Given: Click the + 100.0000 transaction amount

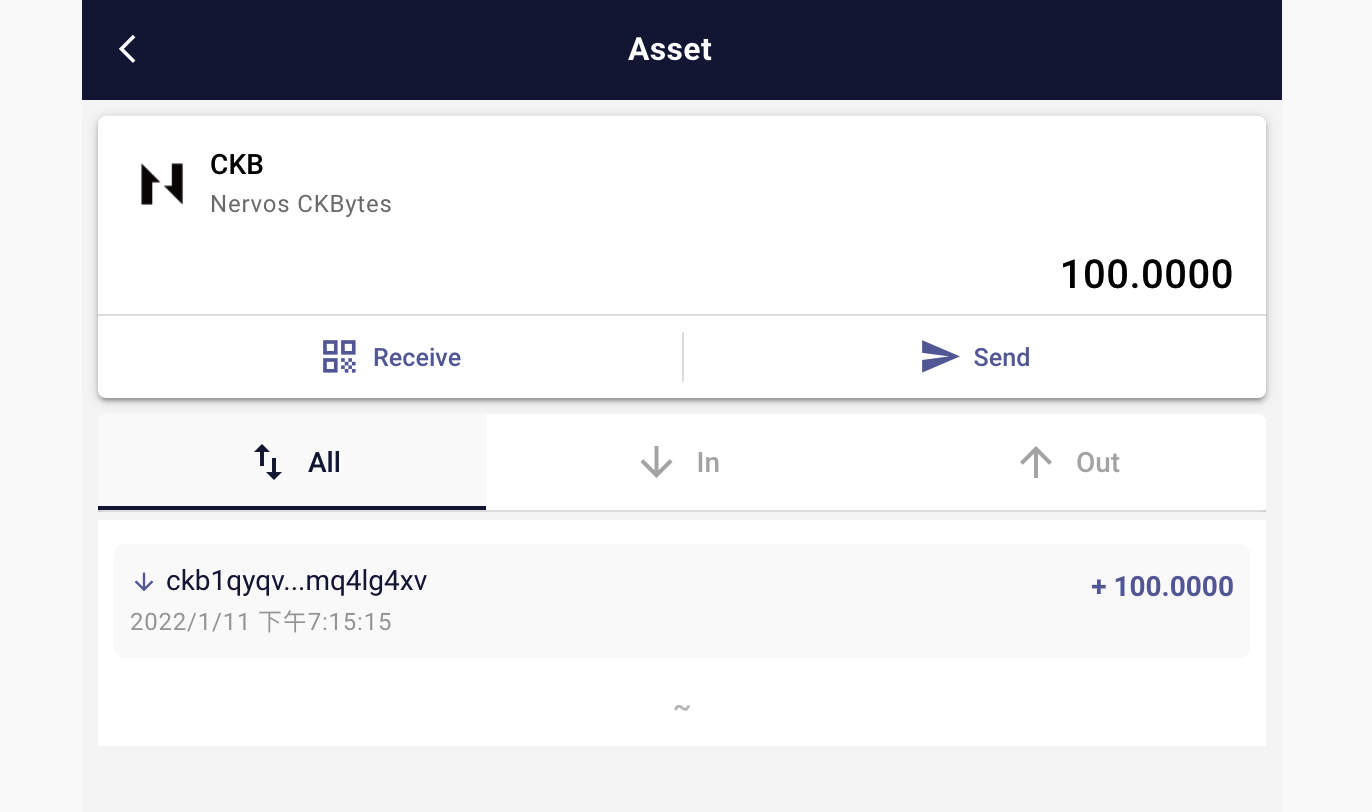Looking at the screenshot, I should point(1162,586).
